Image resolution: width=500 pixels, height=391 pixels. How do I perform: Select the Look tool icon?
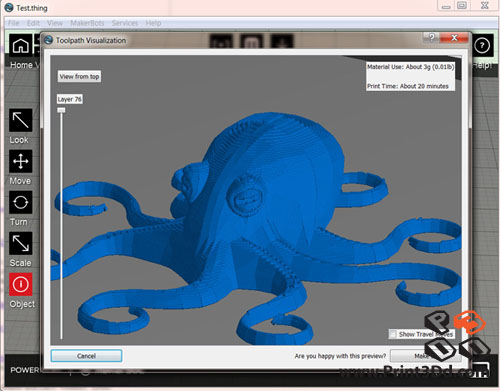click(x=21, y=120)
